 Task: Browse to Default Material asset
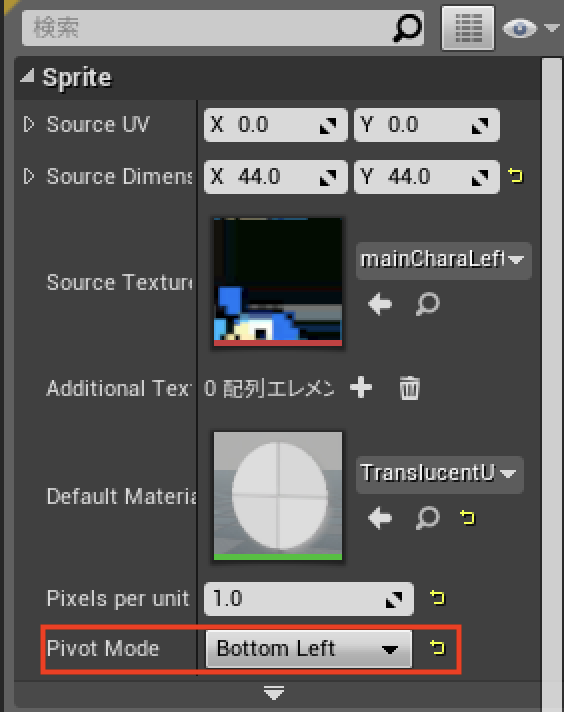click(427, 518)
